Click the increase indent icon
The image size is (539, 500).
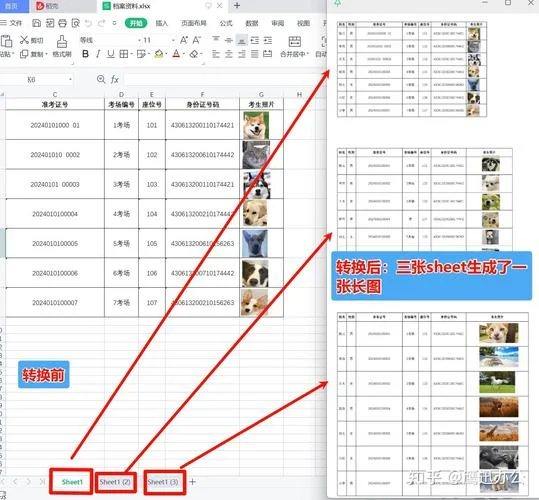tap(268, 40)
